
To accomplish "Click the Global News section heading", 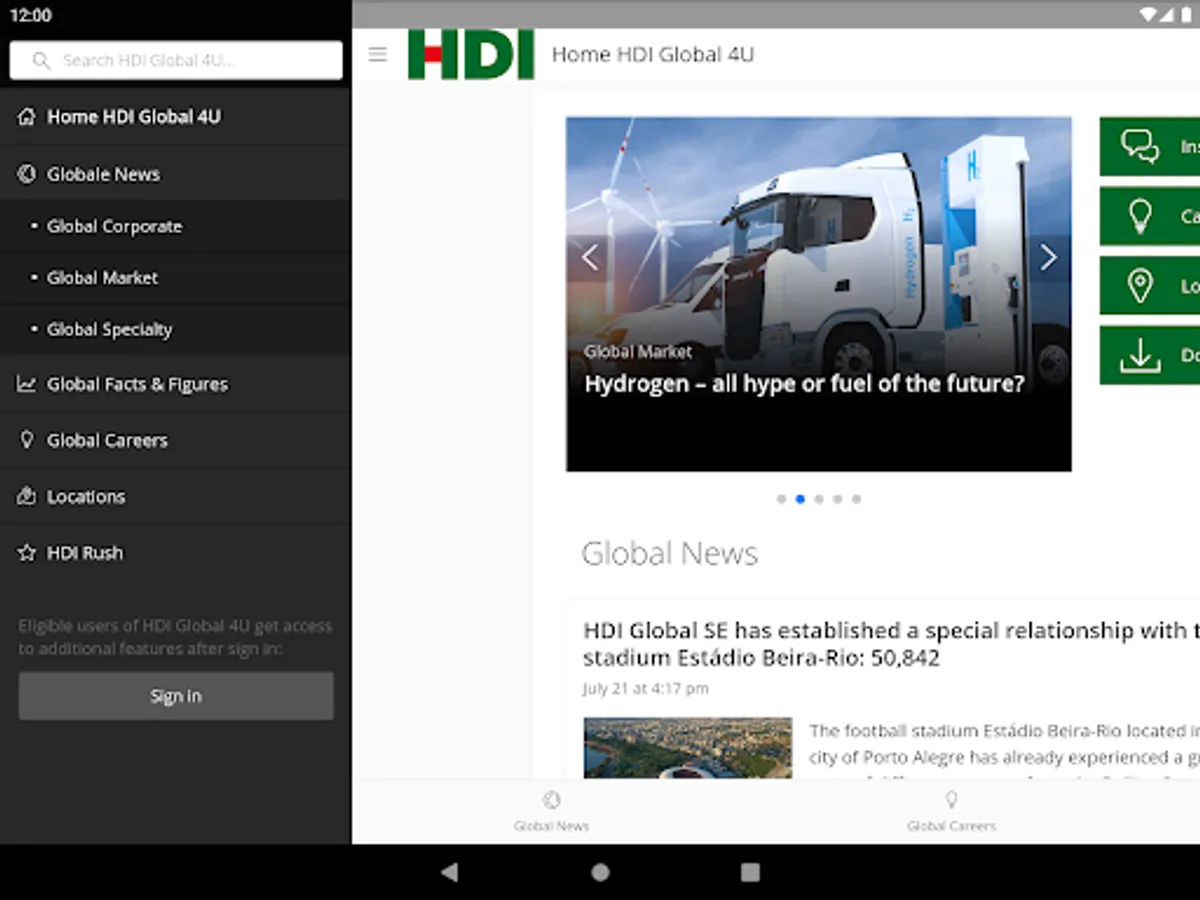I will click(670, 553).
